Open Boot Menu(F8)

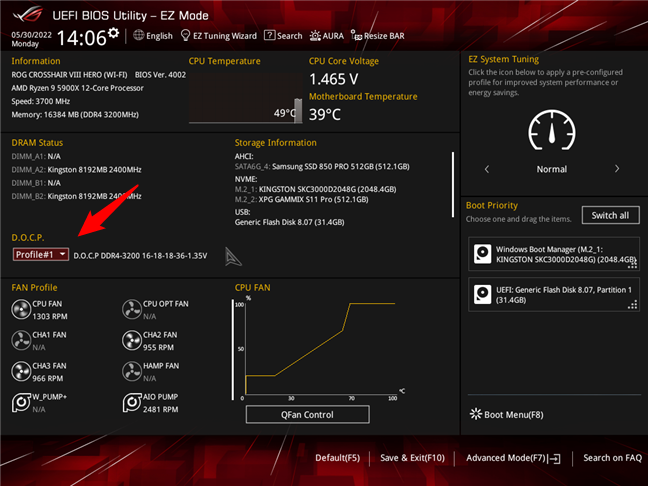507,415
